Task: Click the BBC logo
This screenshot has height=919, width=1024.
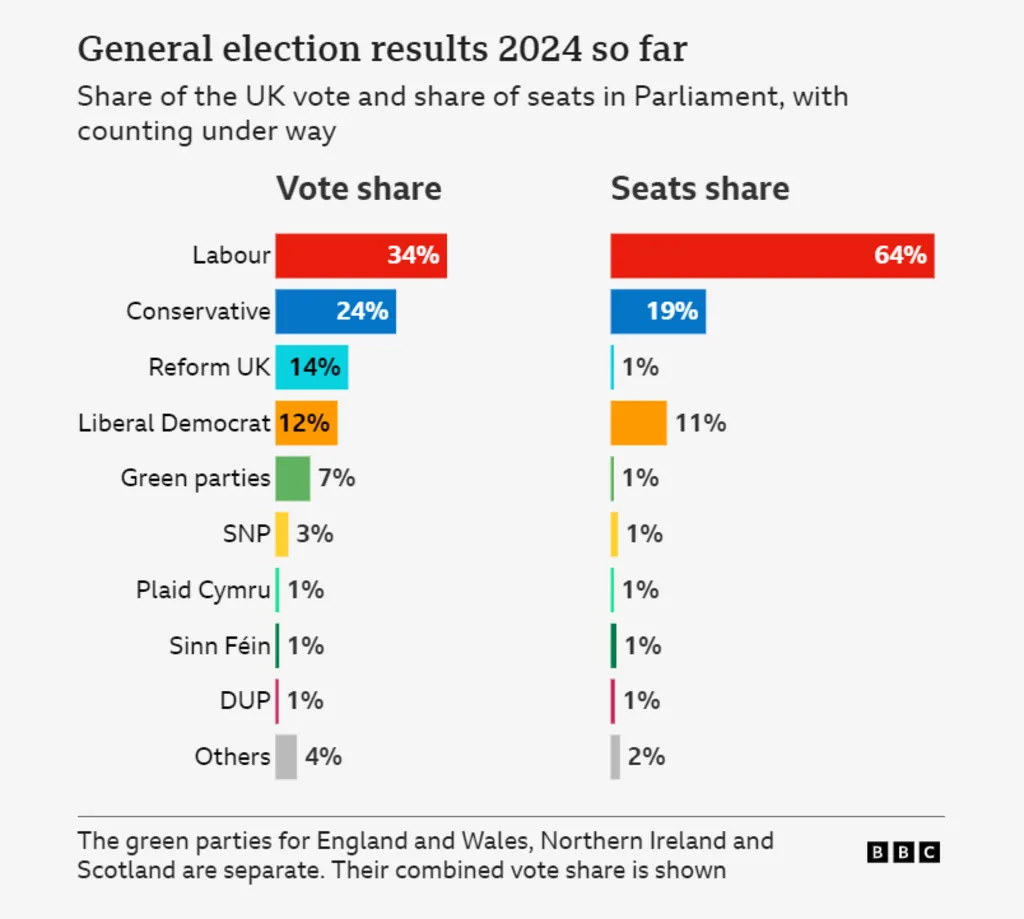Action: [903, 852]
